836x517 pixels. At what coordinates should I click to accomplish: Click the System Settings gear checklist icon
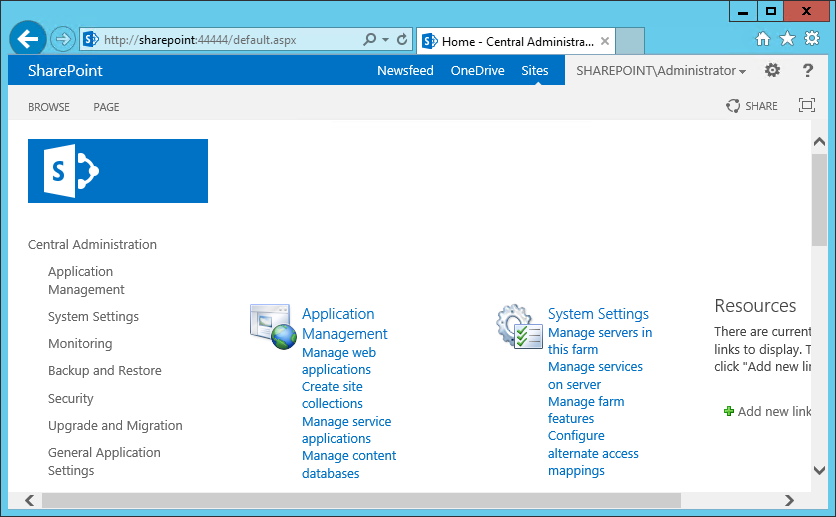519,327
